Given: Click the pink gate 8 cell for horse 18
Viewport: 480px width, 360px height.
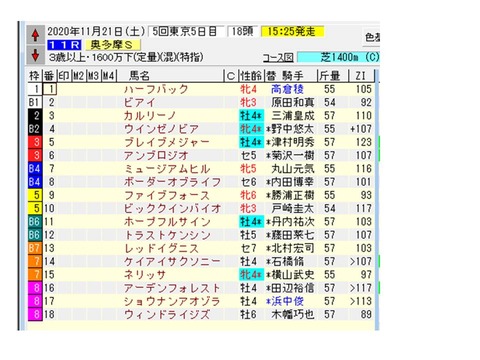Looking at the screenshot, I should [35, 314].
